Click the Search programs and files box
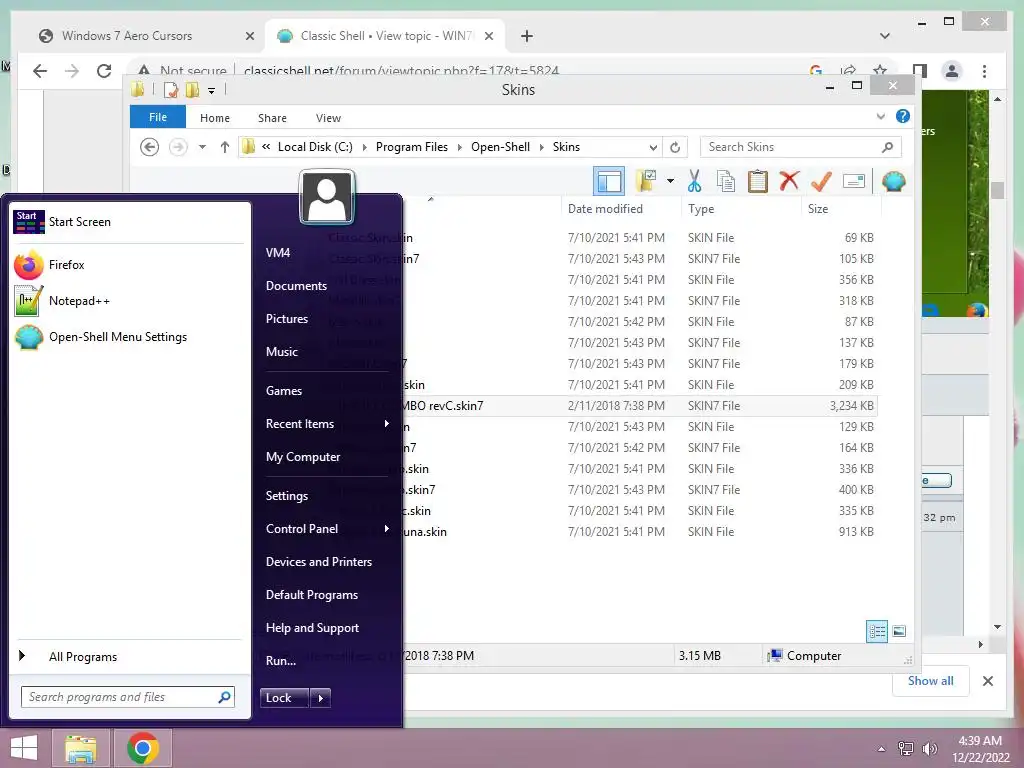Image resolution: width=1024 pixels, height=768 pixels. tap(127, 697)
